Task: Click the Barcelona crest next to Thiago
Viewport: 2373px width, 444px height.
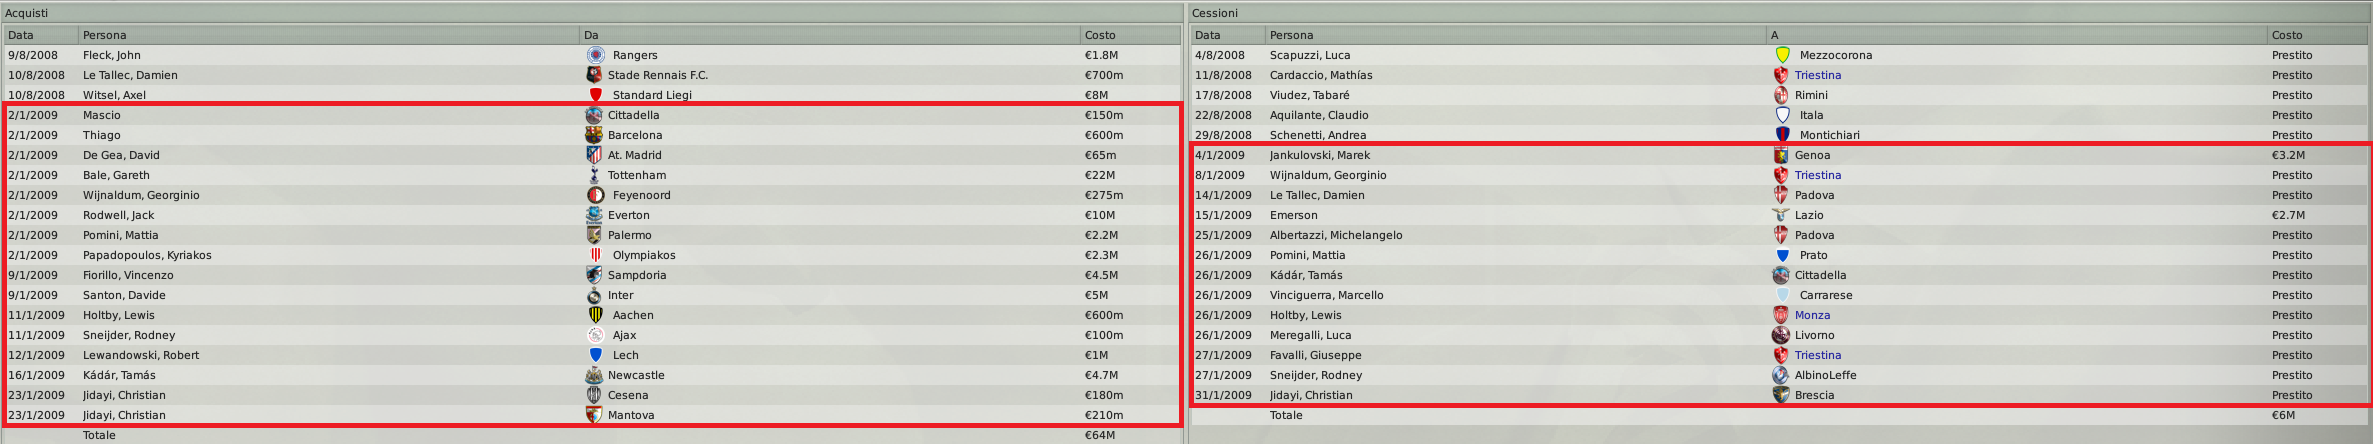Action: click(594, 135)
